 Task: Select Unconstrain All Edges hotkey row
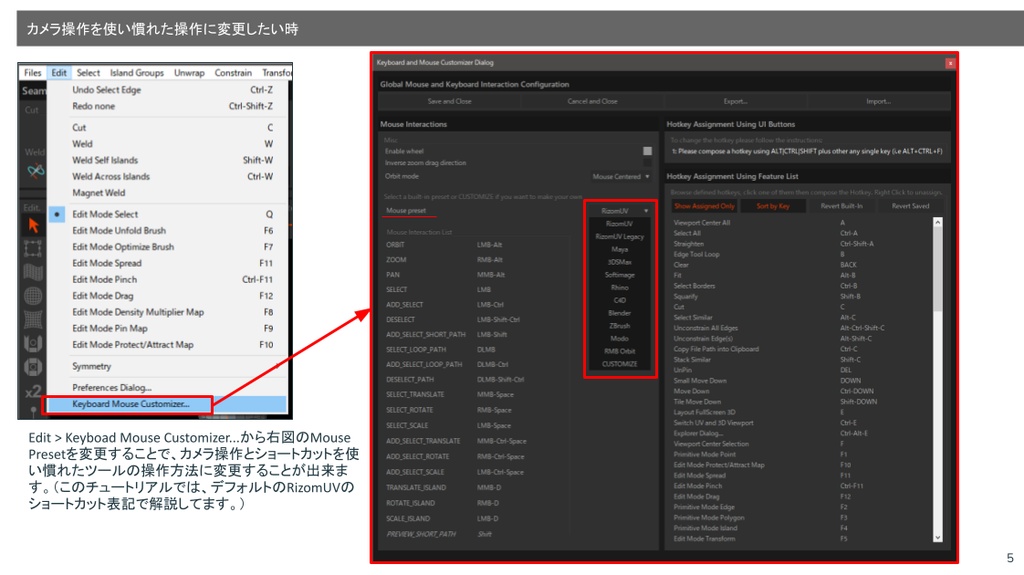tap(801, 328)
